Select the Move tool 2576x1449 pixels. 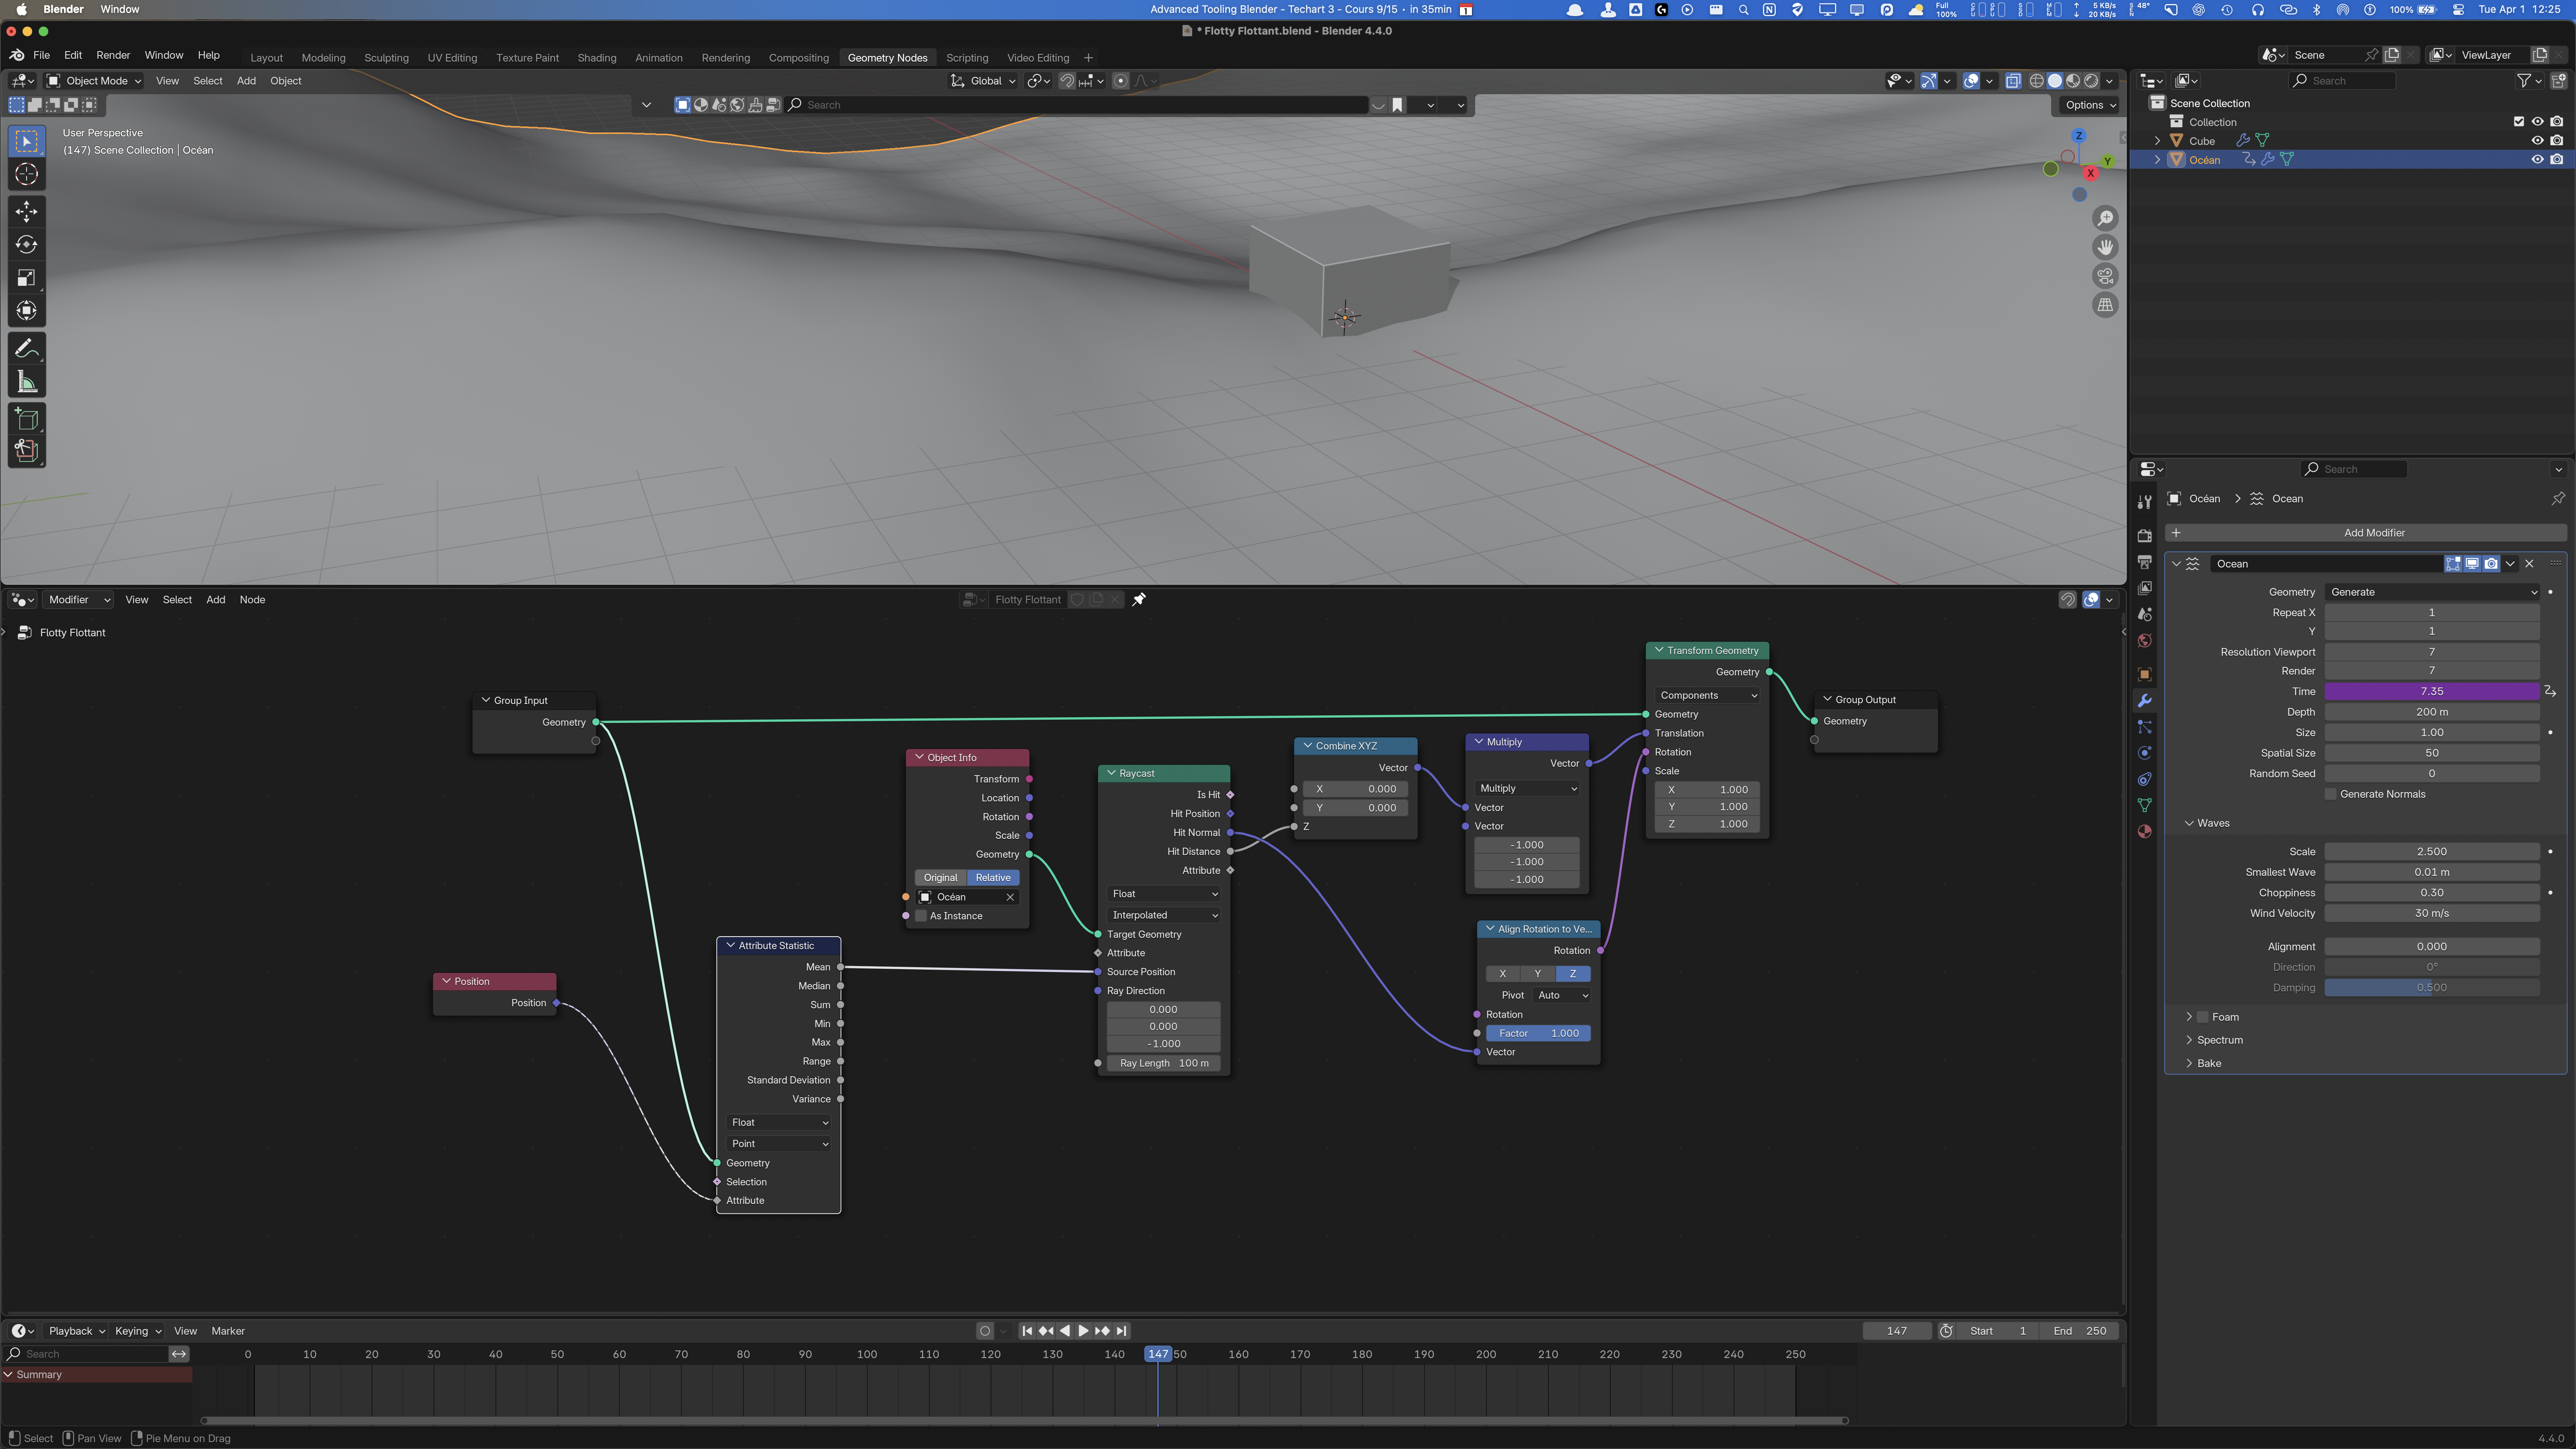pos(27,210)
